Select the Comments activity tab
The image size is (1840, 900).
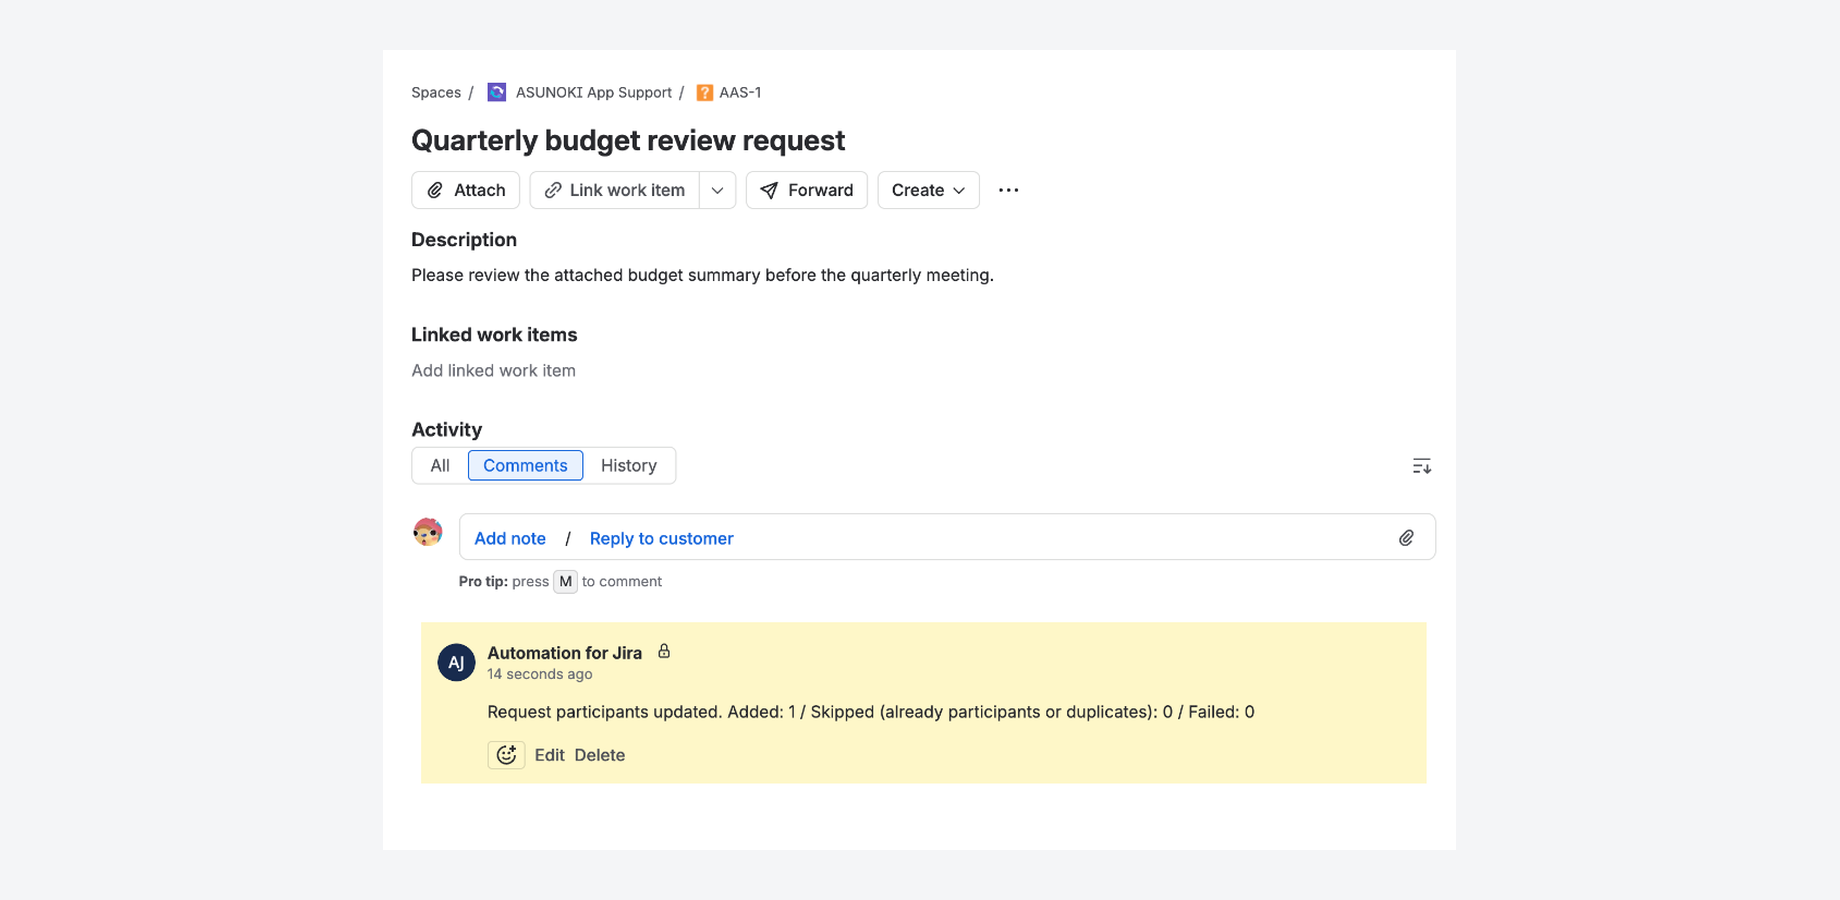click(x=525, y=466)
